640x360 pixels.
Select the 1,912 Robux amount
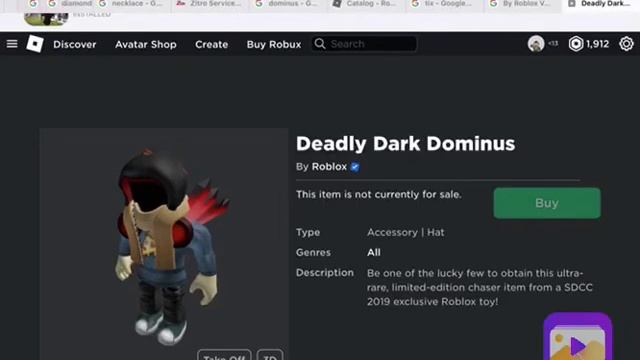point(598,44)
